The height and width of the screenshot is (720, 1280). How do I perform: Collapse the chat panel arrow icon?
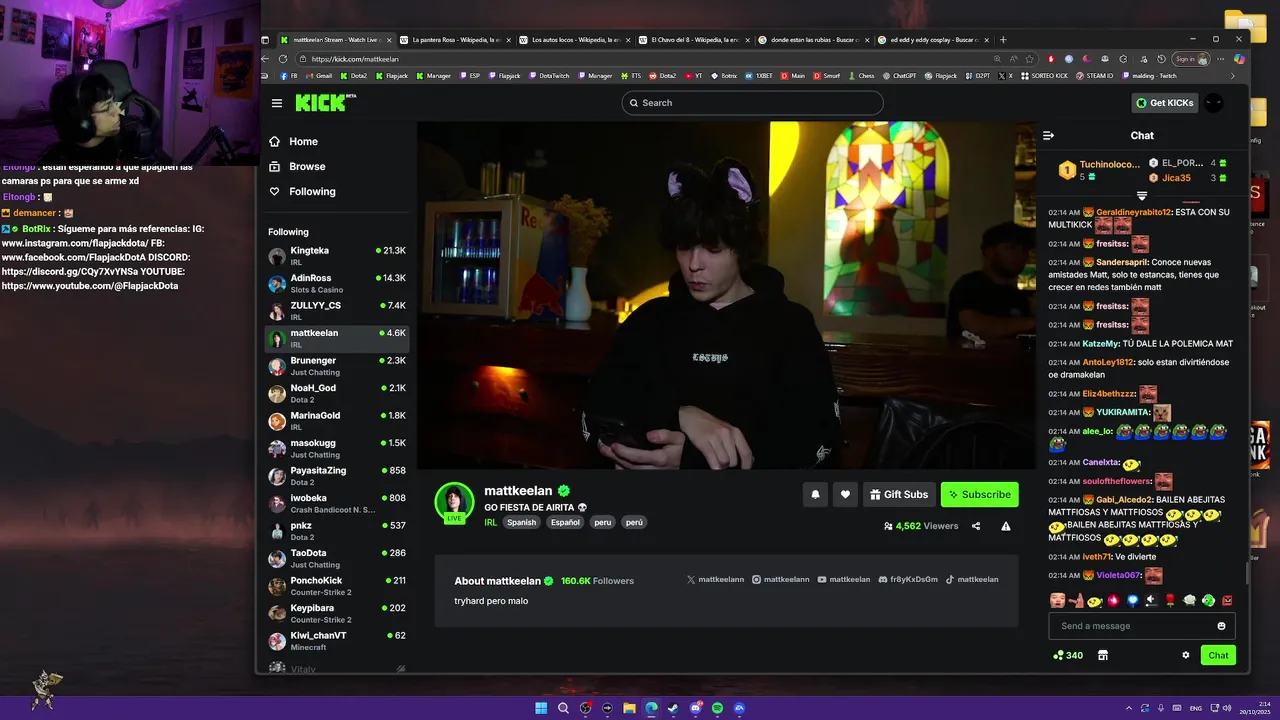(1048, 135)
